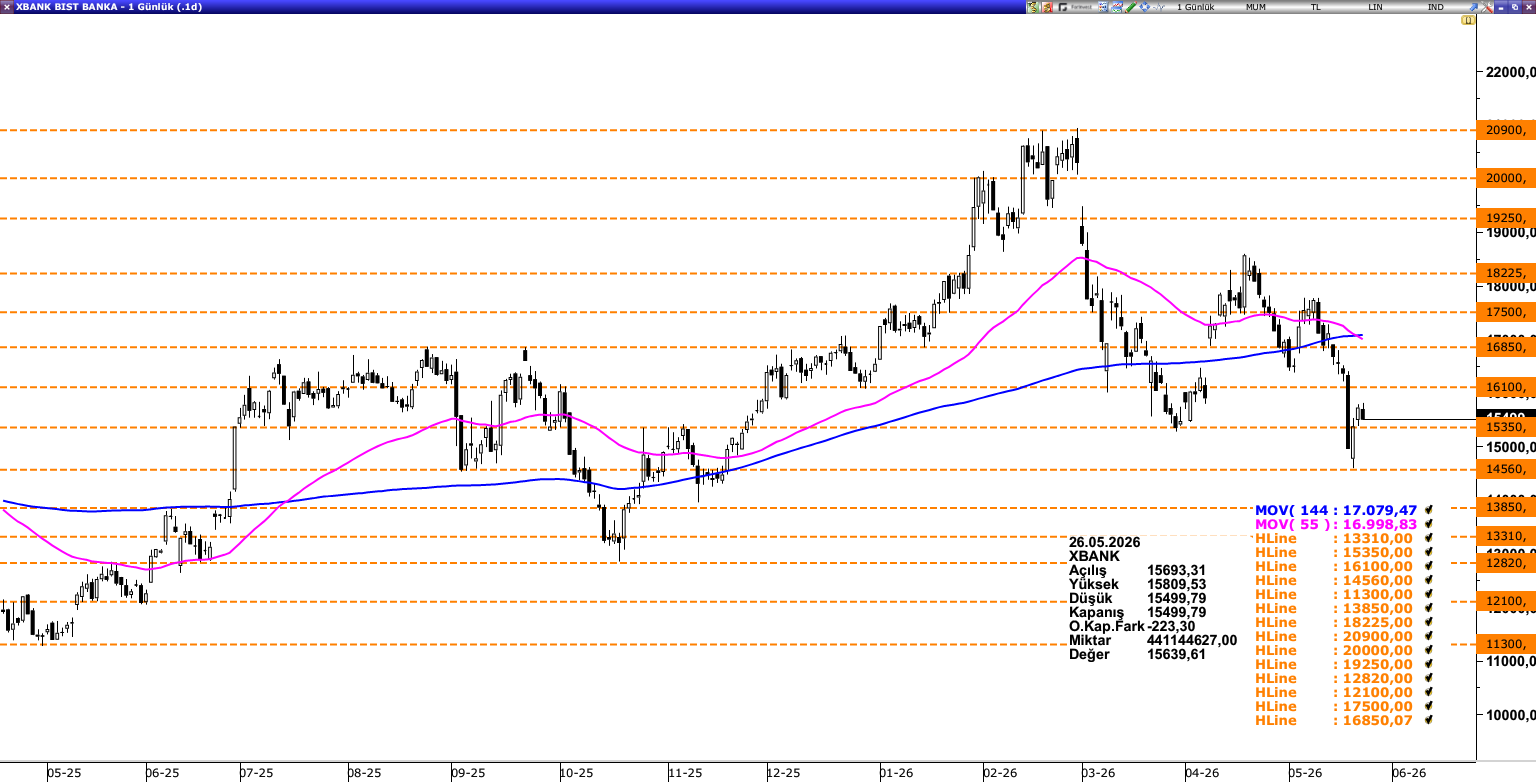Click the blue arrow detach icon

coord(1473,7)
